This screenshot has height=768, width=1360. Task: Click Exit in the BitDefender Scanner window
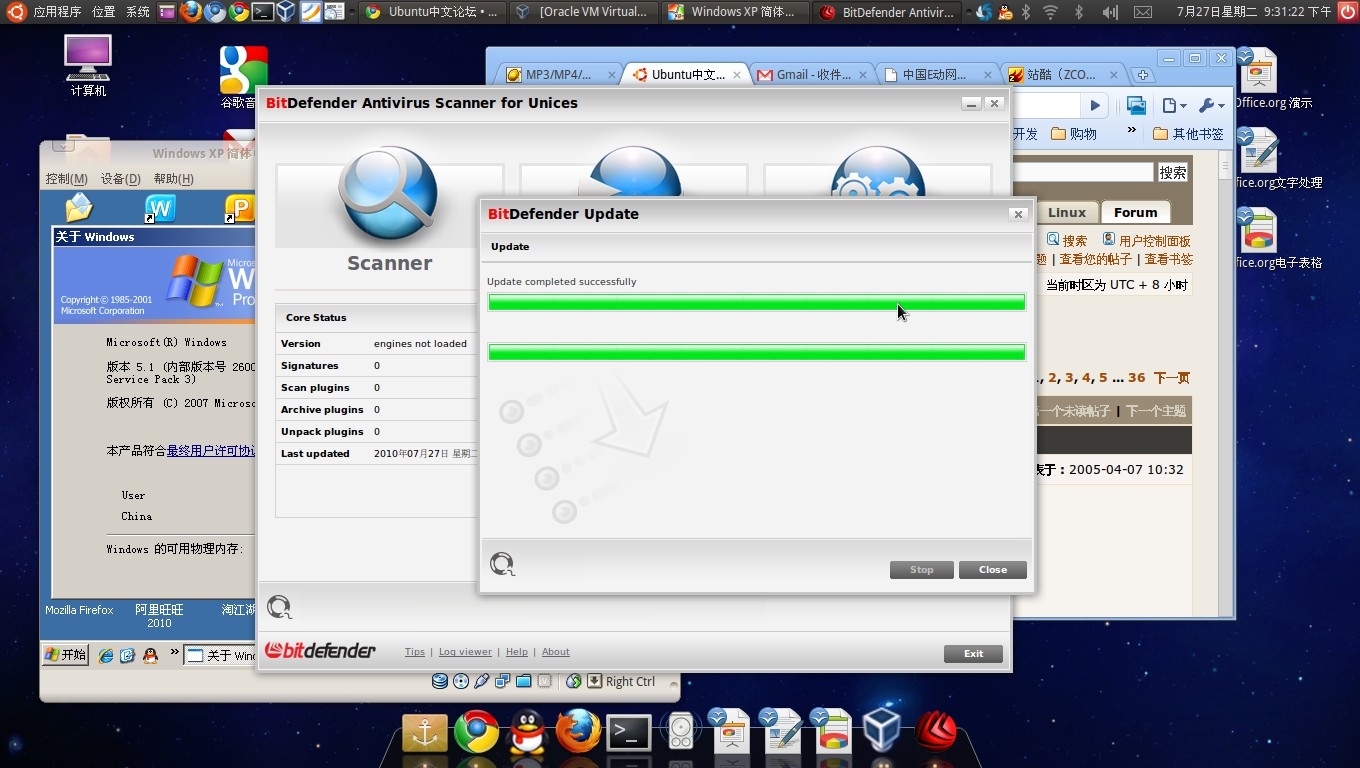pyautogui.click(x=973, y=654)
